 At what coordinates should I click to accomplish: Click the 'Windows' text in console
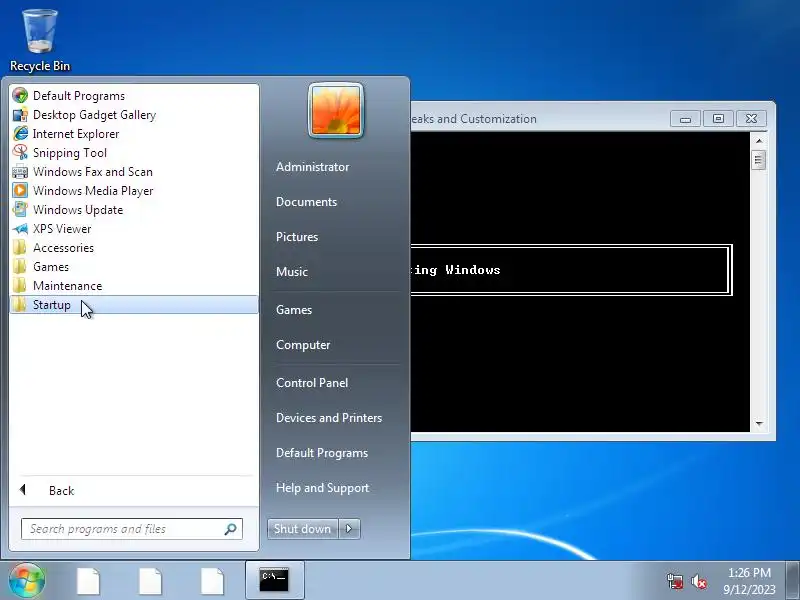pyautogui.click(x=472, y=270)
